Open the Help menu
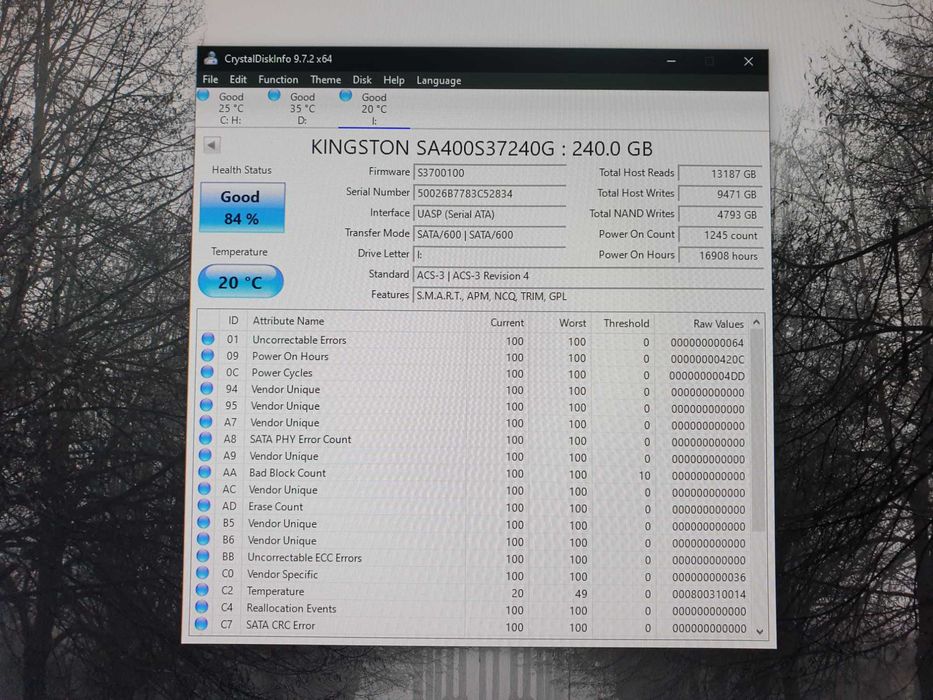 (393, 80)
